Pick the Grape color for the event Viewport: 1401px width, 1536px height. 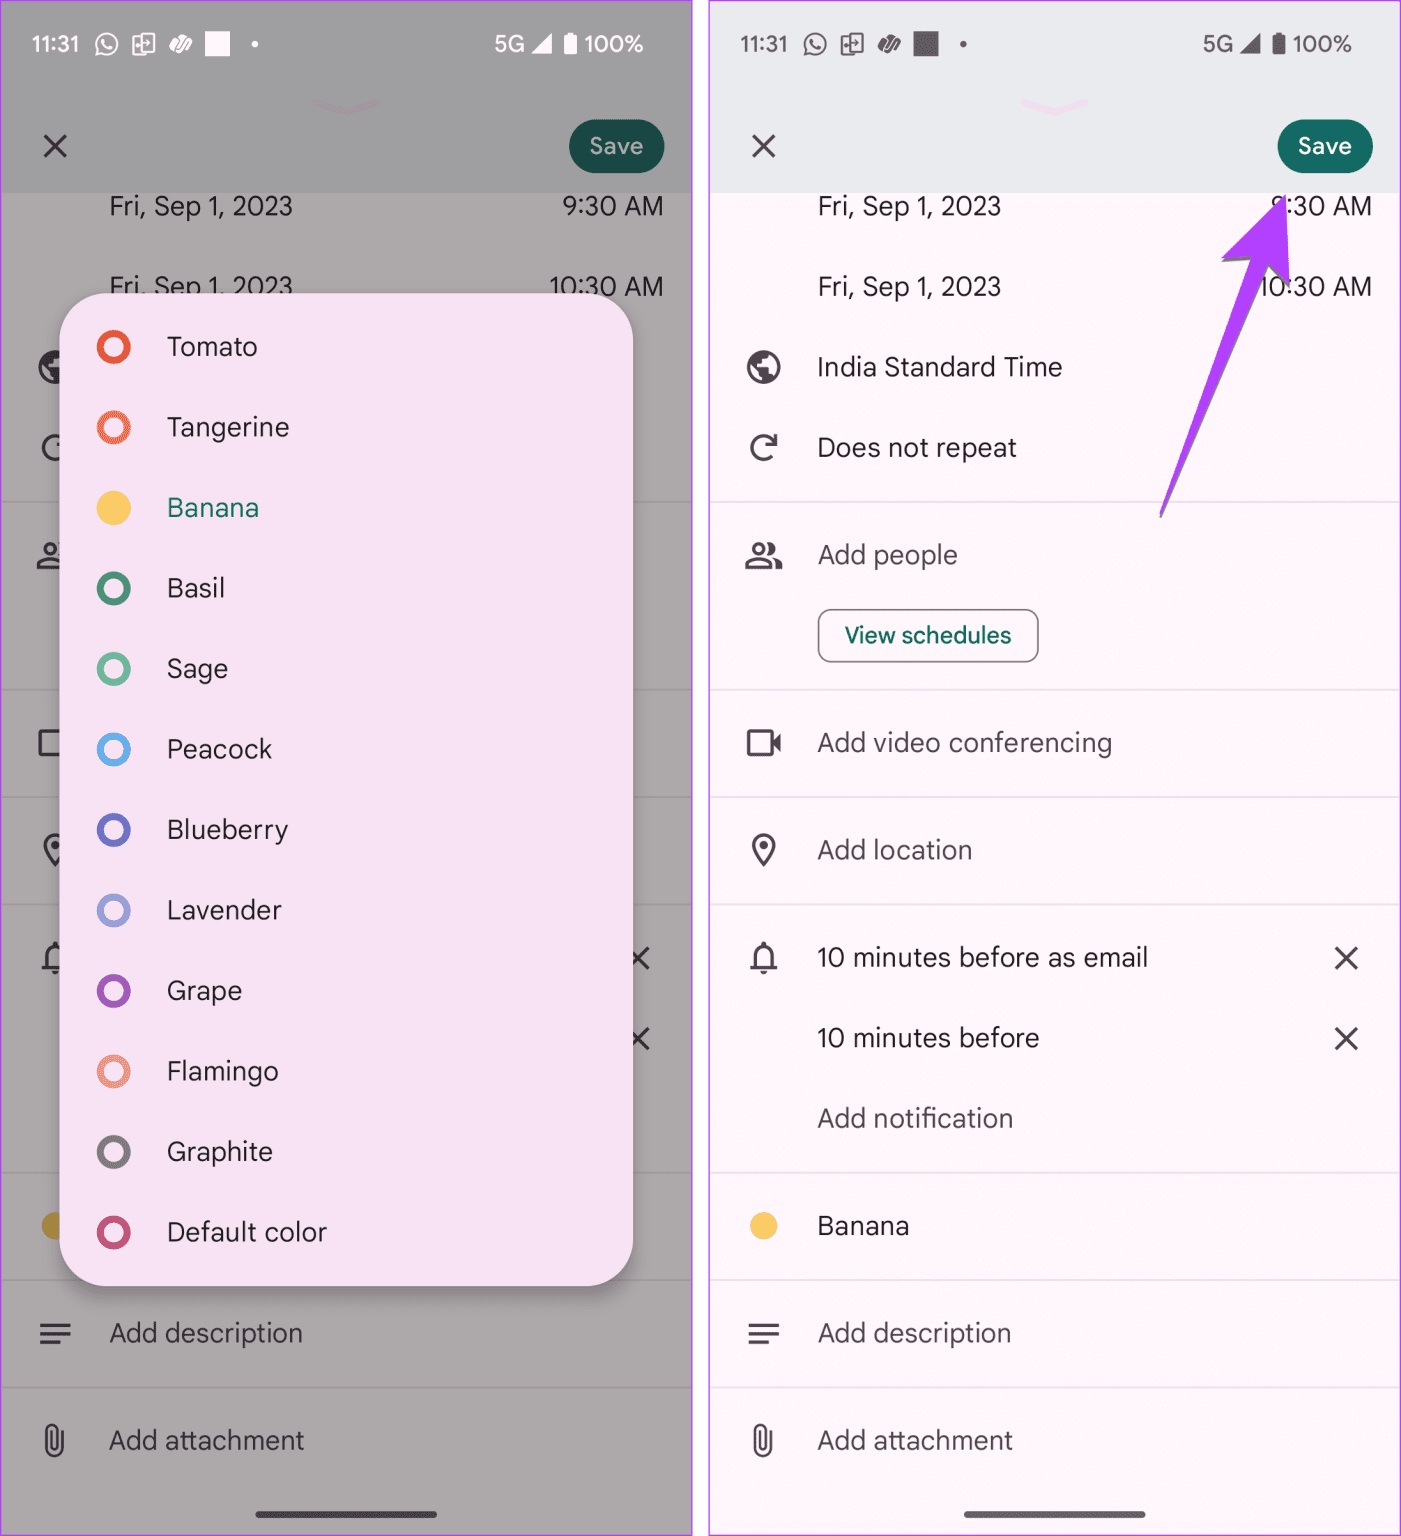coord(204,991)
